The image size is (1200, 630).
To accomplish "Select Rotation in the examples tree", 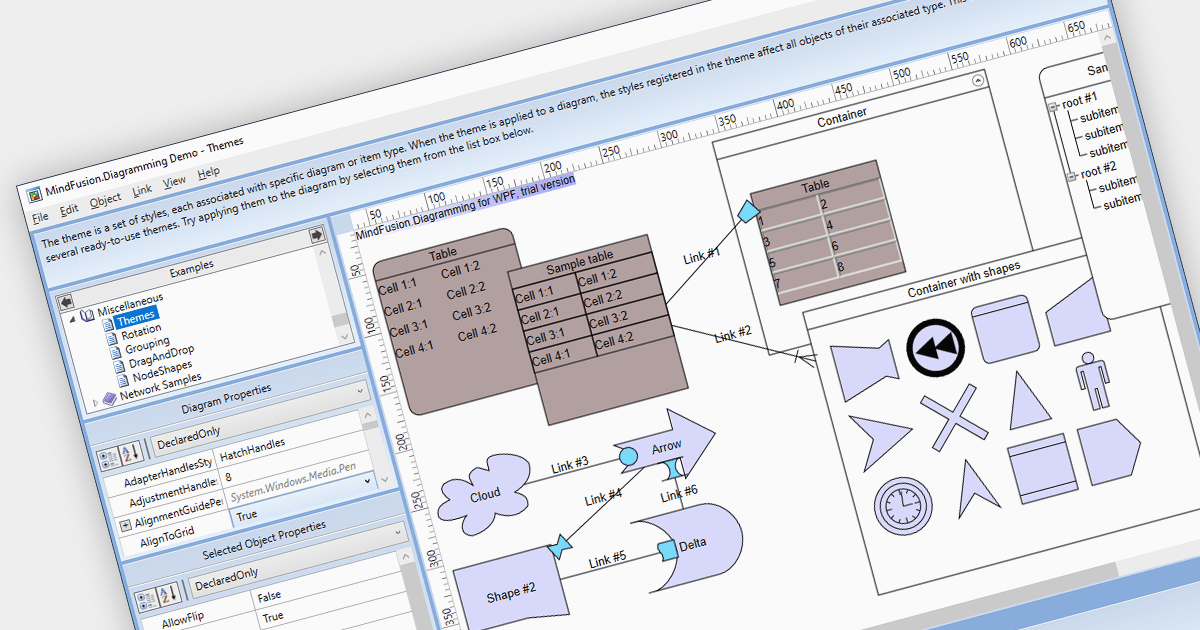I will tap(141, 330).
